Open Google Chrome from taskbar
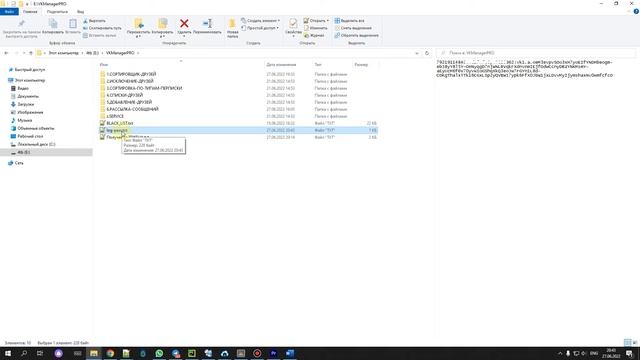The image size is (640, 360). (110, 353)
